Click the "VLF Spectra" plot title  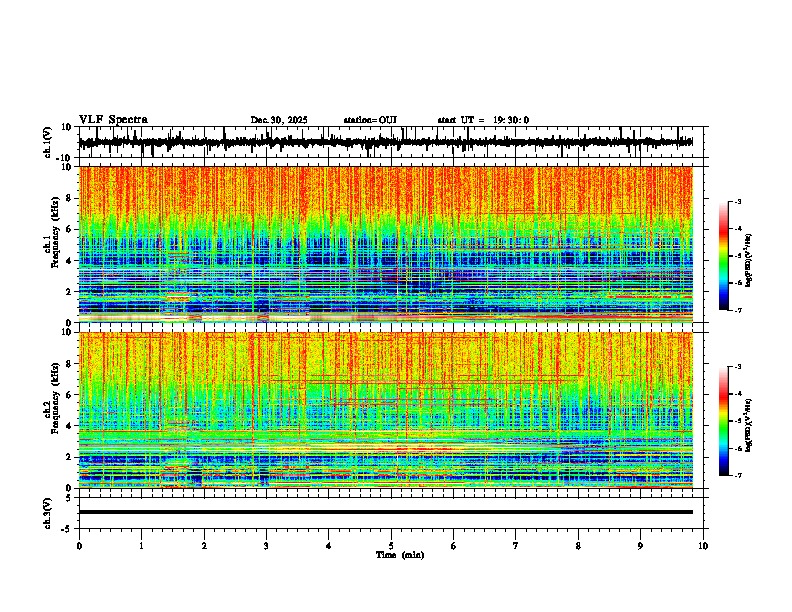click(x=113, y=120)
